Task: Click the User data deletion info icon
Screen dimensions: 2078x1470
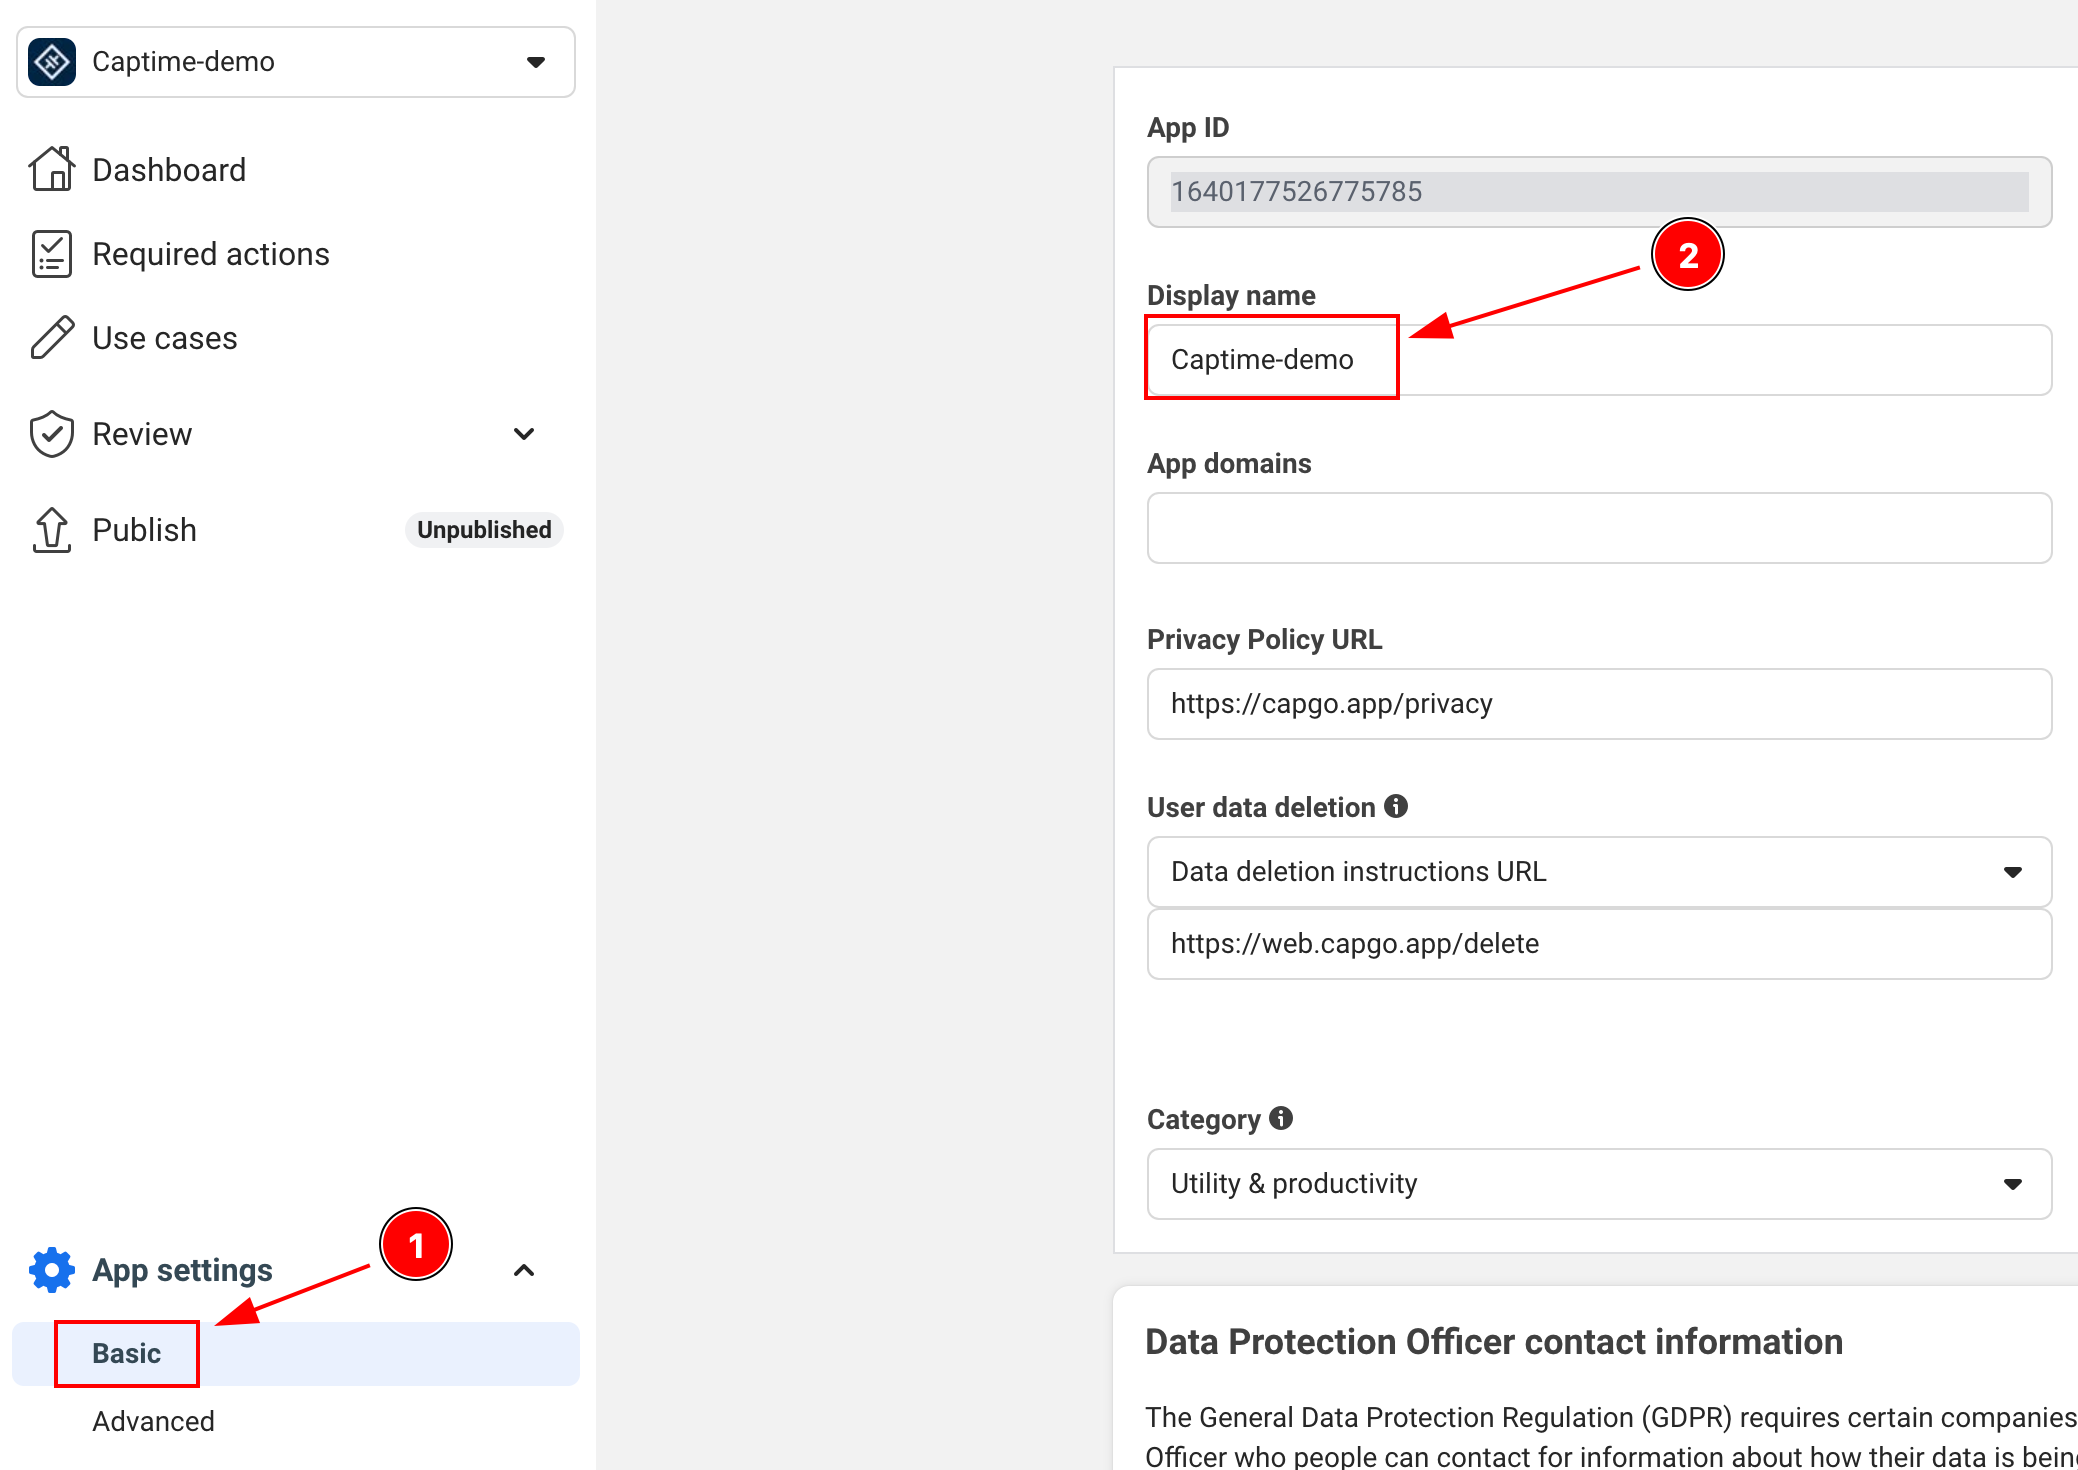Action: click(x=1397, y=806)
